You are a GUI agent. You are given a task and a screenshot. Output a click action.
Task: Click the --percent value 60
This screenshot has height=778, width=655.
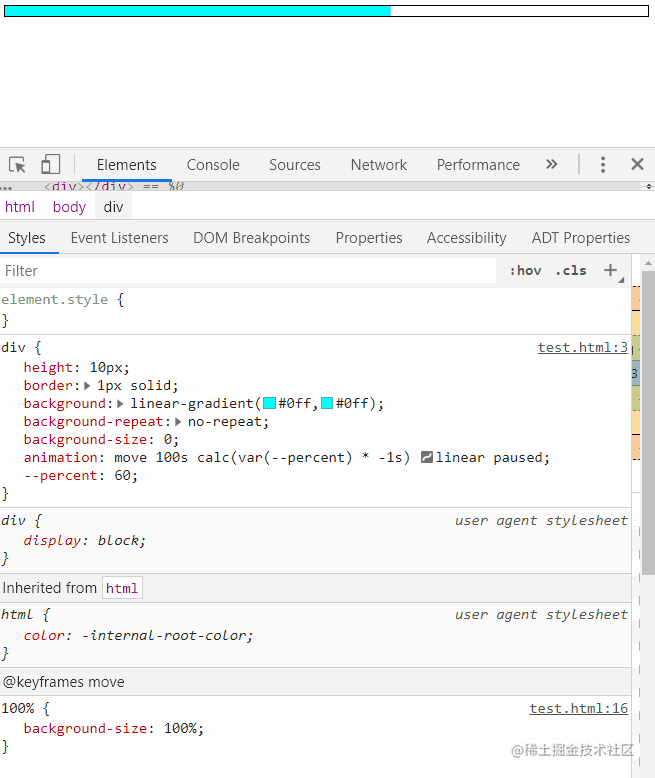tap(123, 475)
